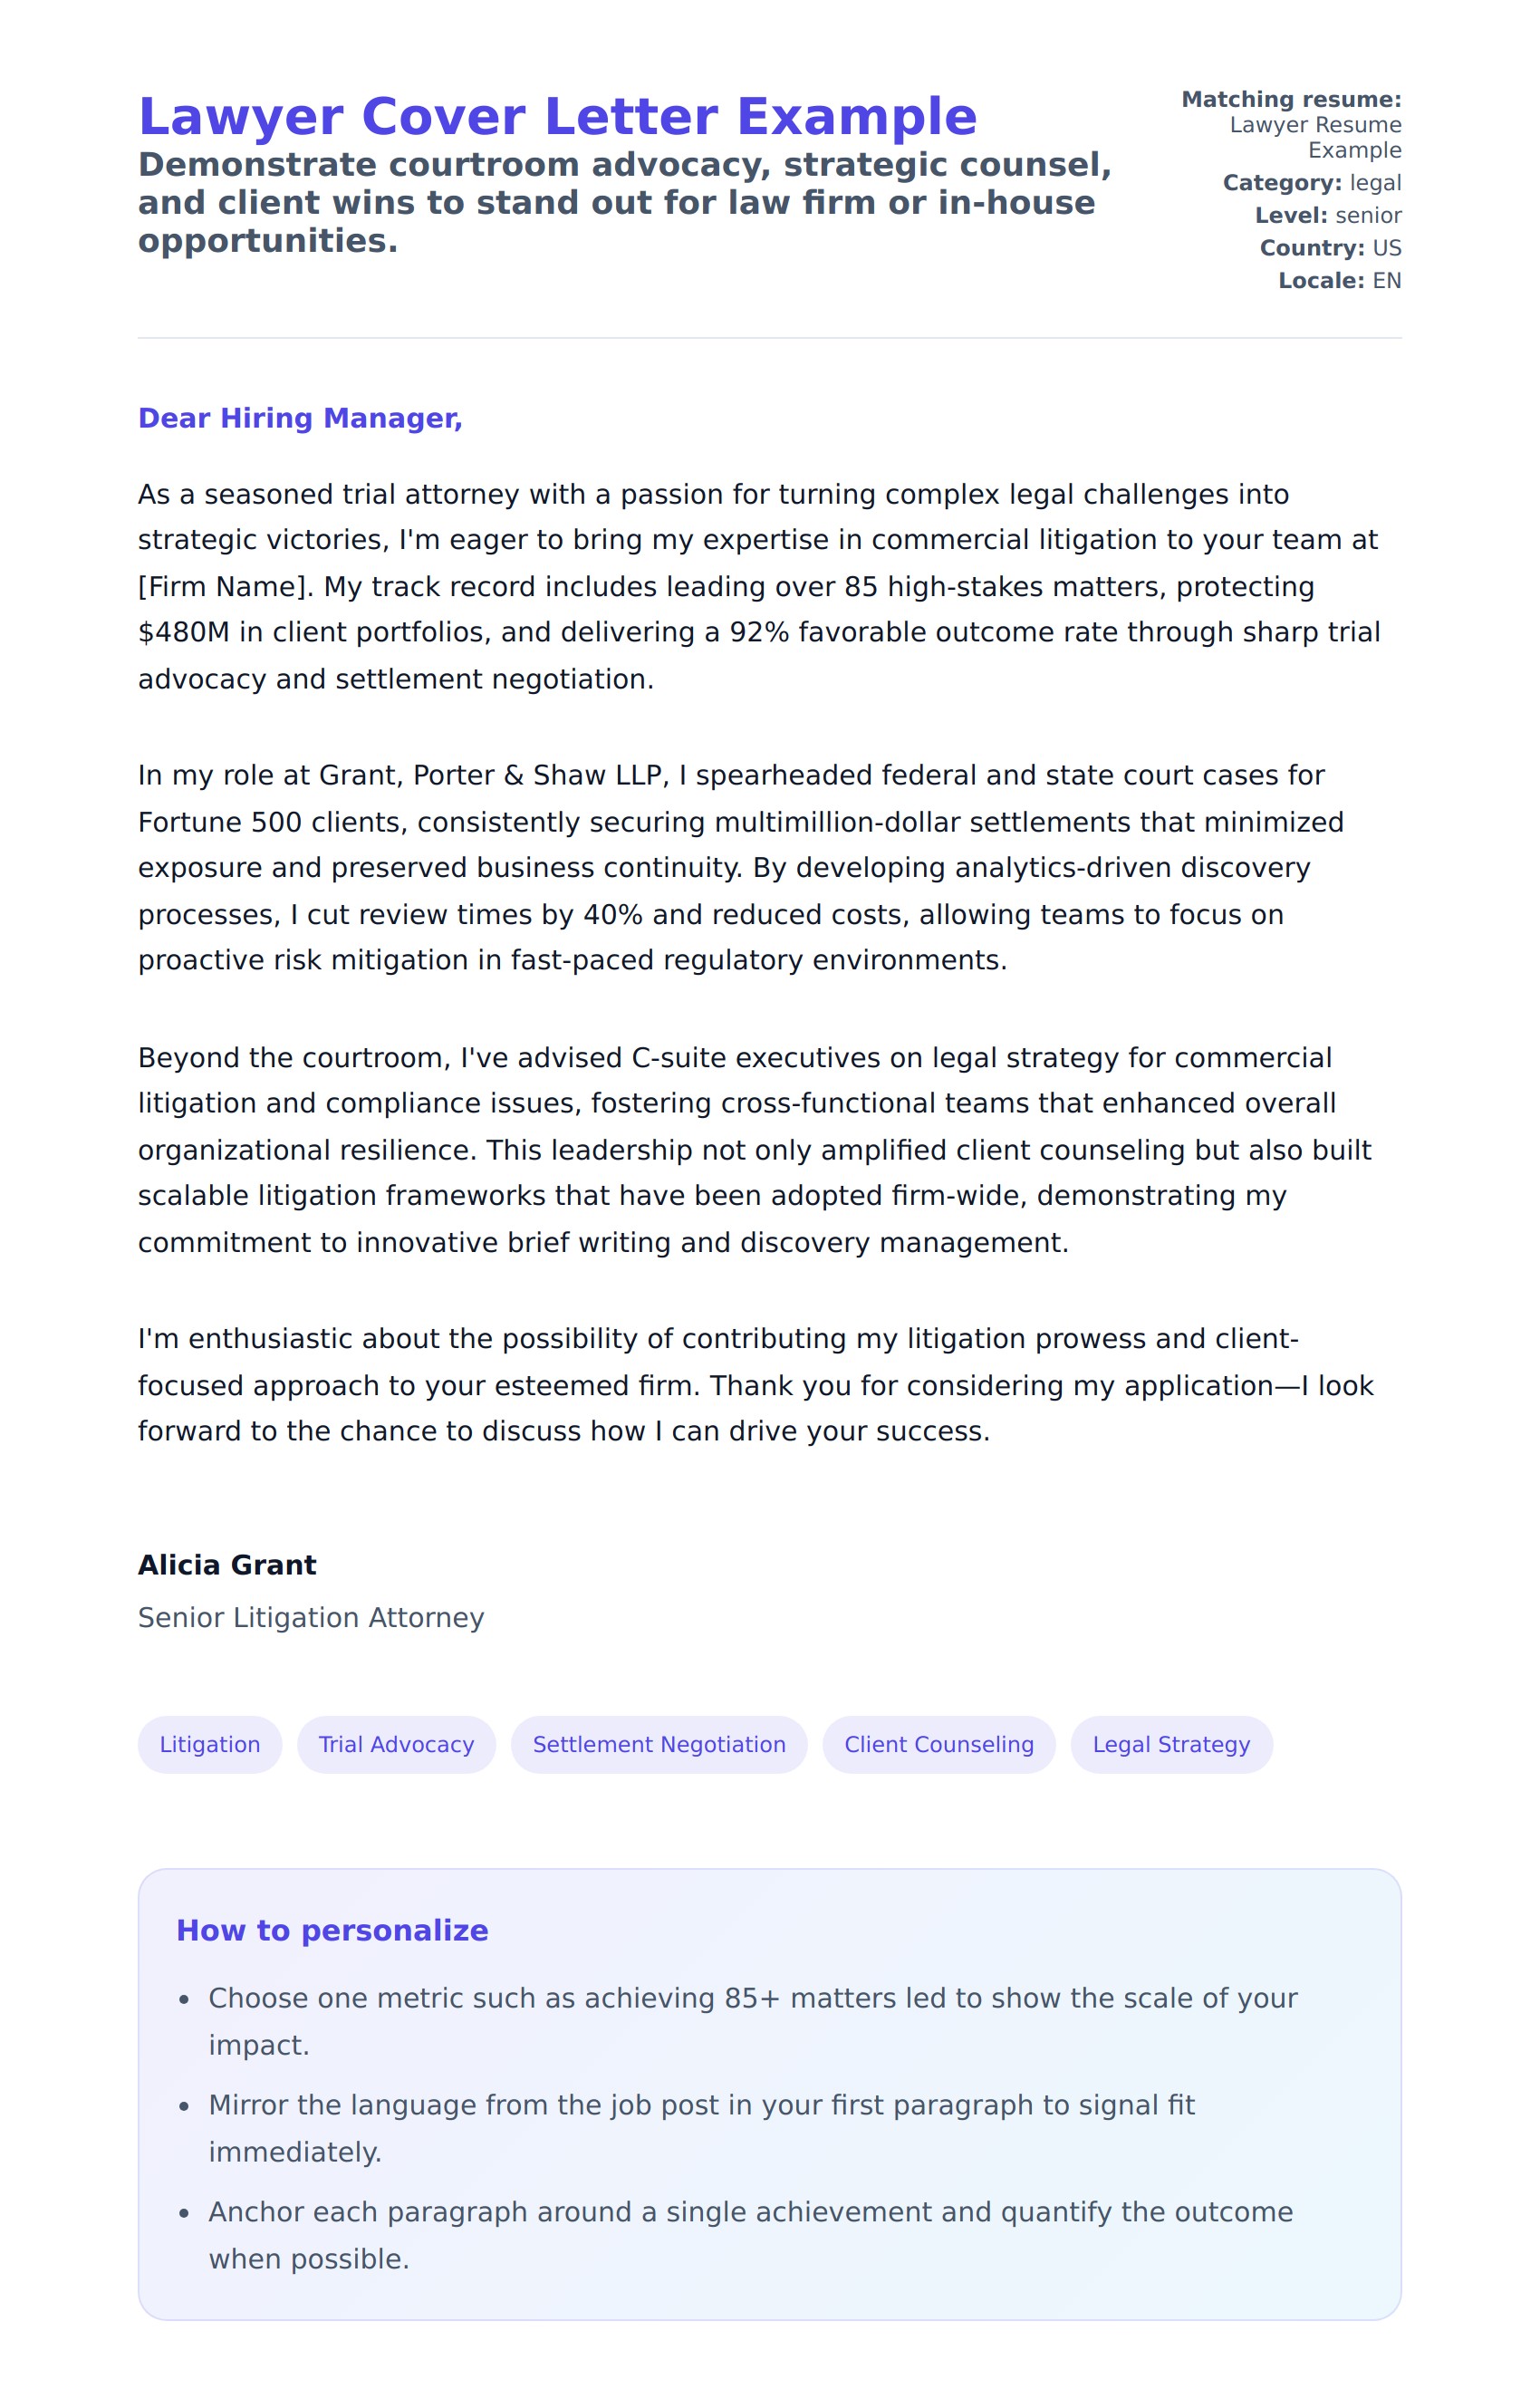Click the Matching resume label
Screen dimensions: 1540x2408
coord(1291,100)
